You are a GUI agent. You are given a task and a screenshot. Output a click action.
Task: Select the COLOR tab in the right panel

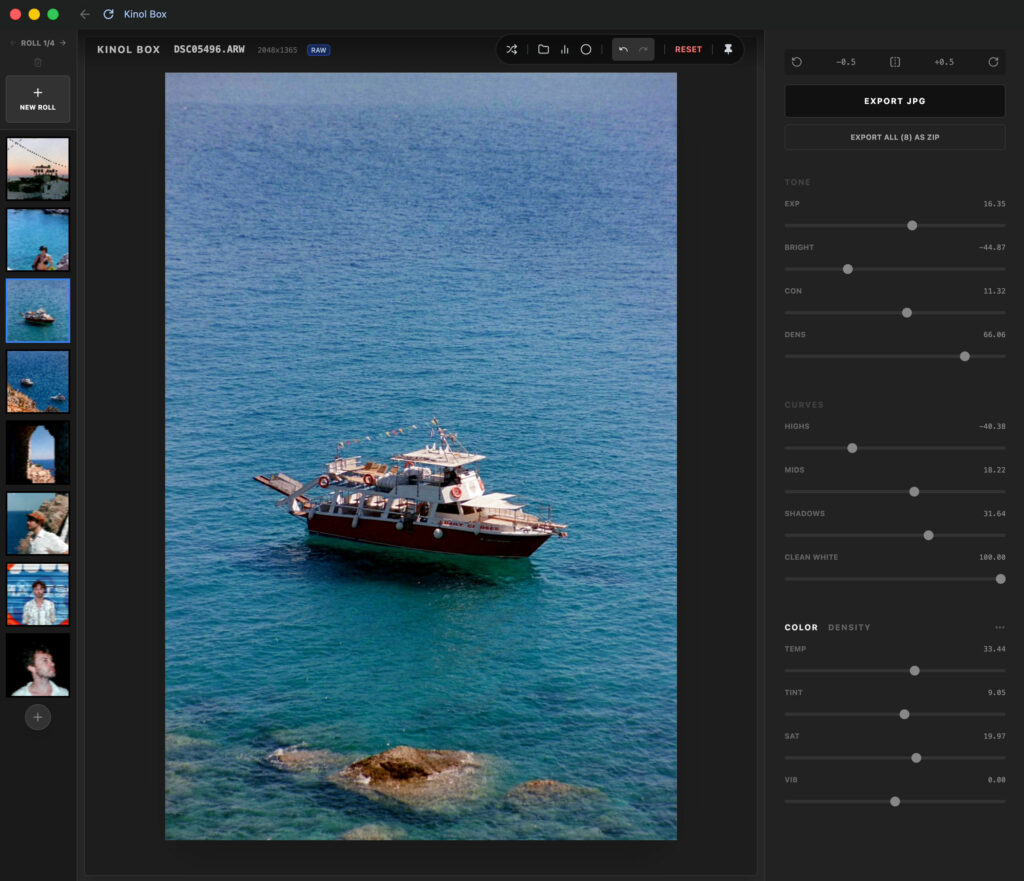(802, 627)
